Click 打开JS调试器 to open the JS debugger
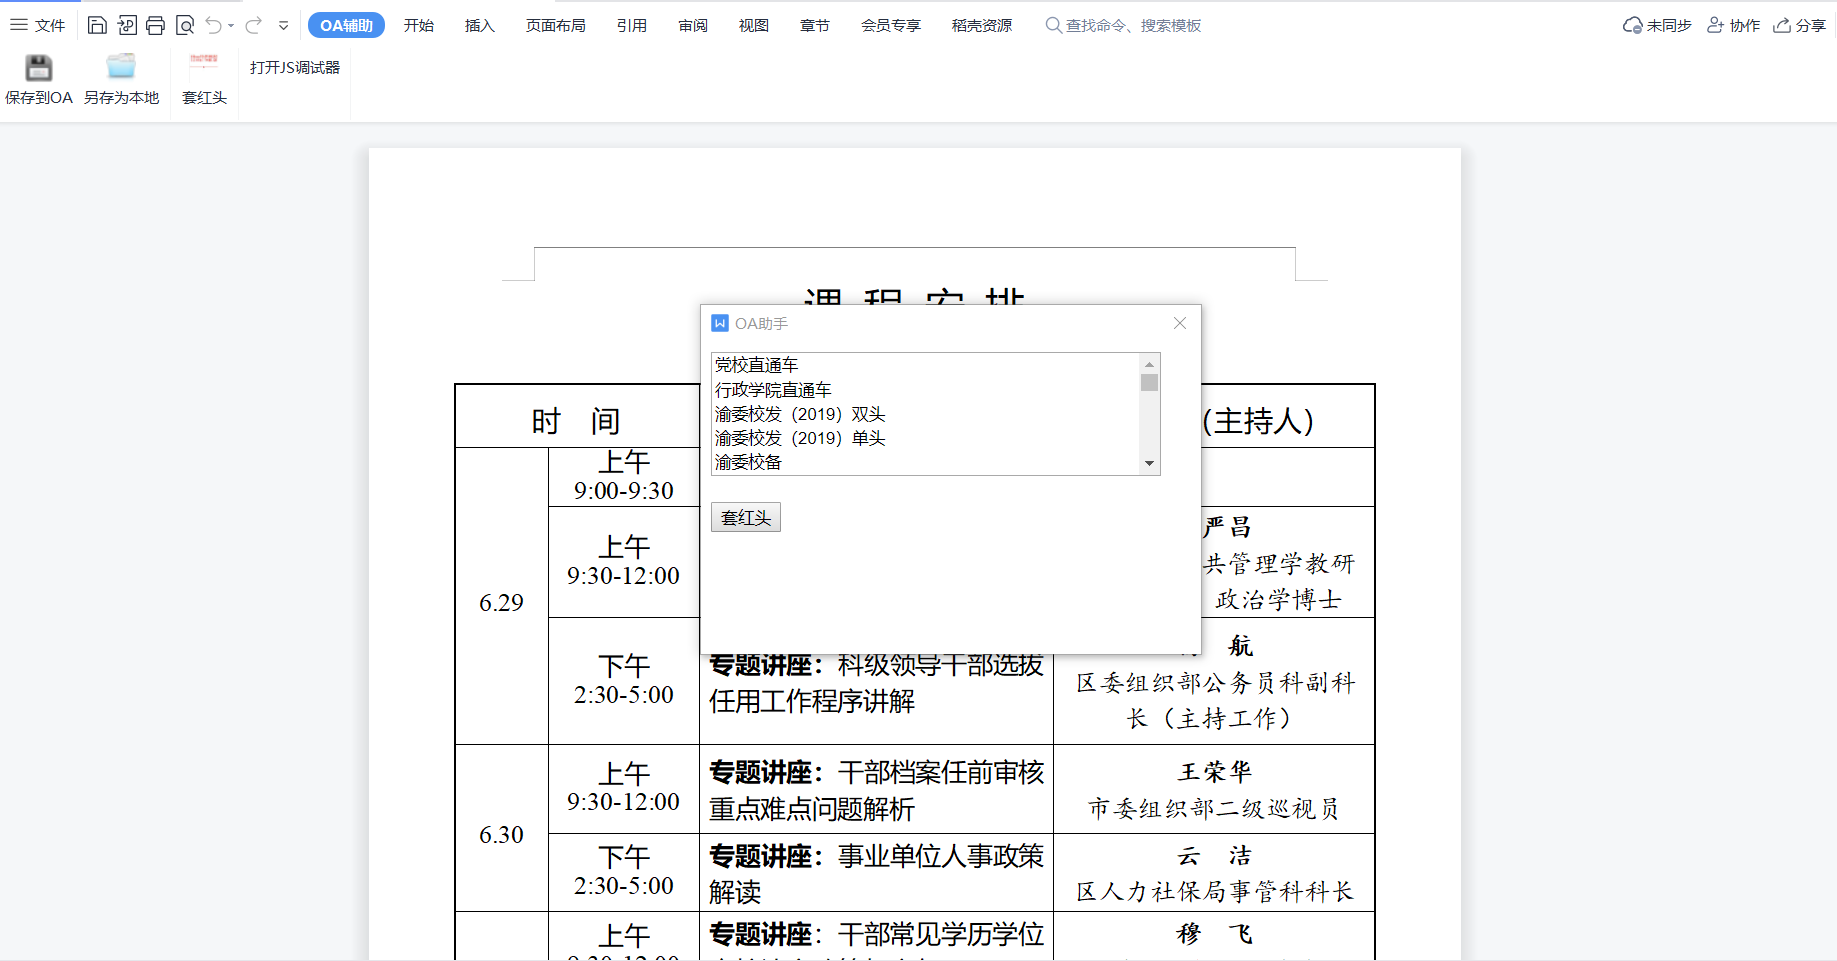The height and width of the screenshot is (961, 1837). point(293,67)
